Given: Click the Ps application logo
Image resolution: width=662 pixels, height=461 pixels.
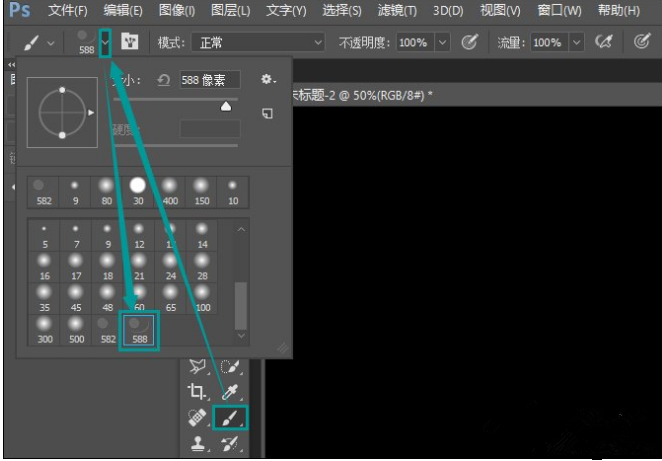Looking at the screenshot, I should click(19, 10).
